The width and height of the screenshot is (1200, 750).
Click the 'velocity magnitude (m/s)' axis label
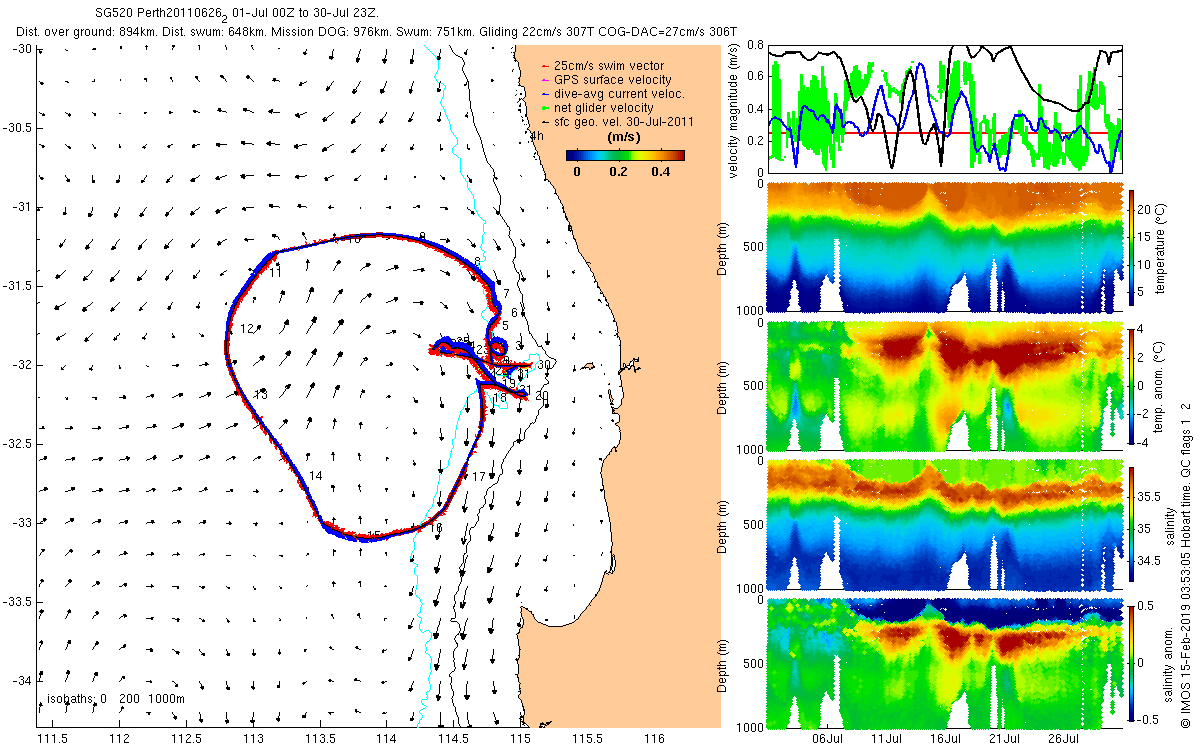[733, 111]
